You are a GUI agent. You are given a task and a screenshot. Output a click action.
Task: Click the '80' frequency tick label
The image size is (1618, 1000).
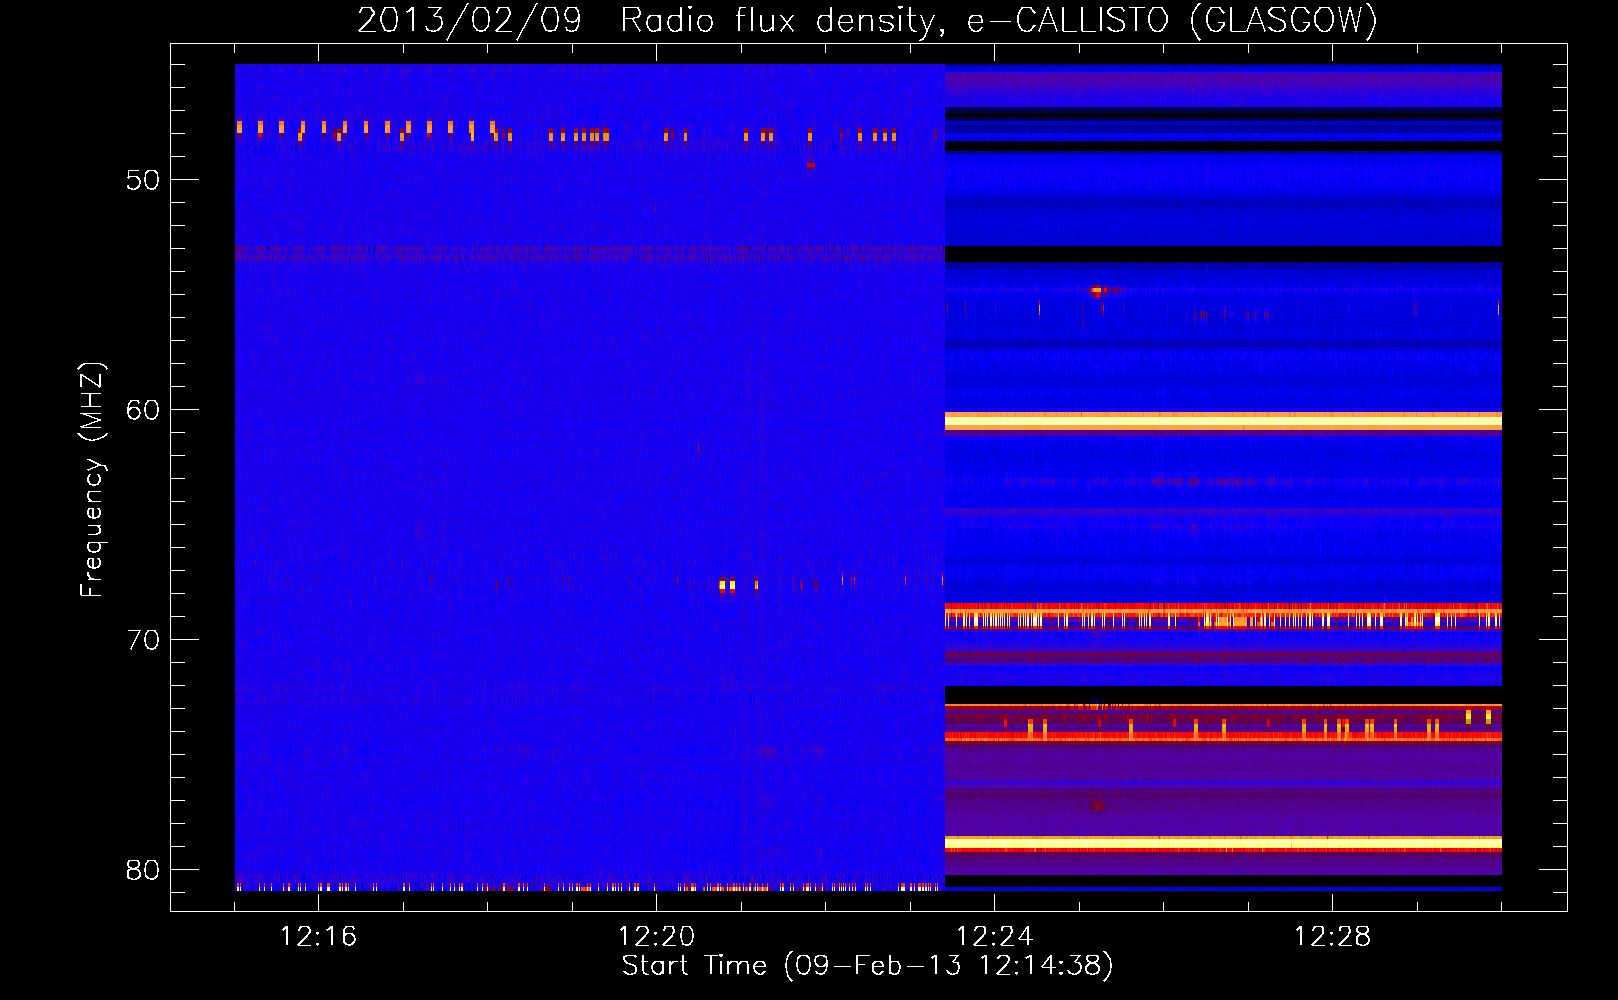coord(143,870)
